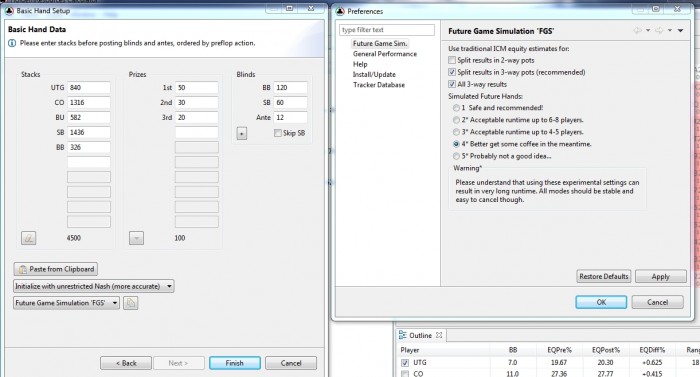Image resolution: width=700 pixels, height=377 pixels.
Task: Open the Nash initialization dropdown
Action: (94, 286)
